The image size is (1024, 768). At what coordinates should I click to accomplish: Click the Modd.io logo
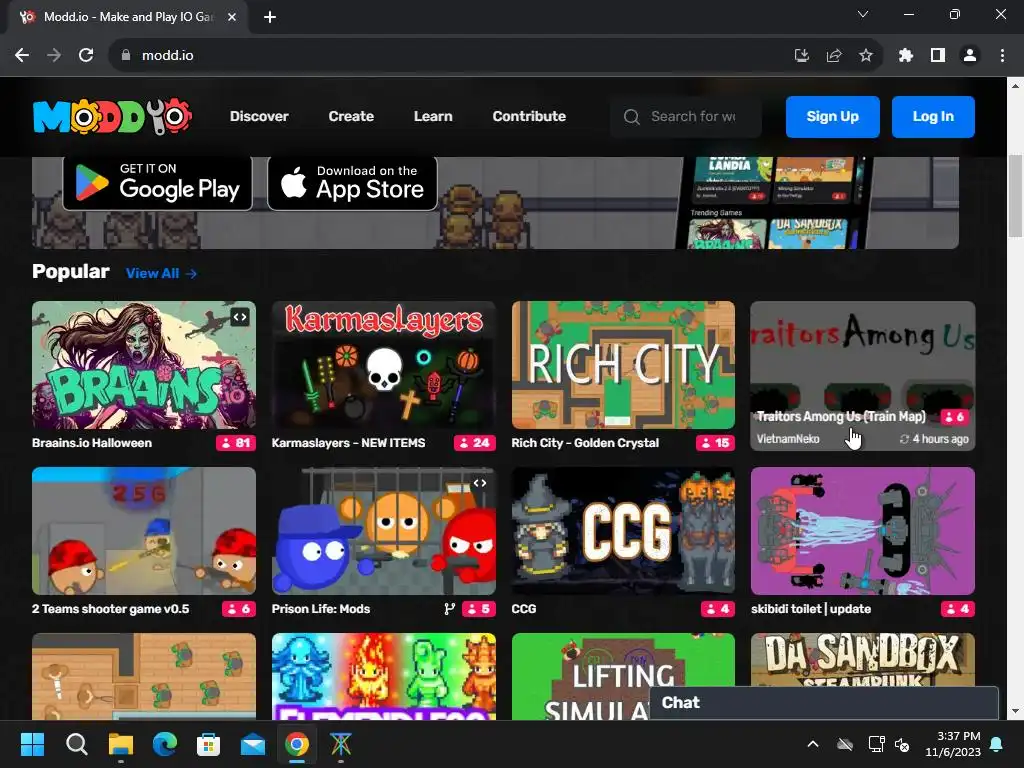[112, 117]
